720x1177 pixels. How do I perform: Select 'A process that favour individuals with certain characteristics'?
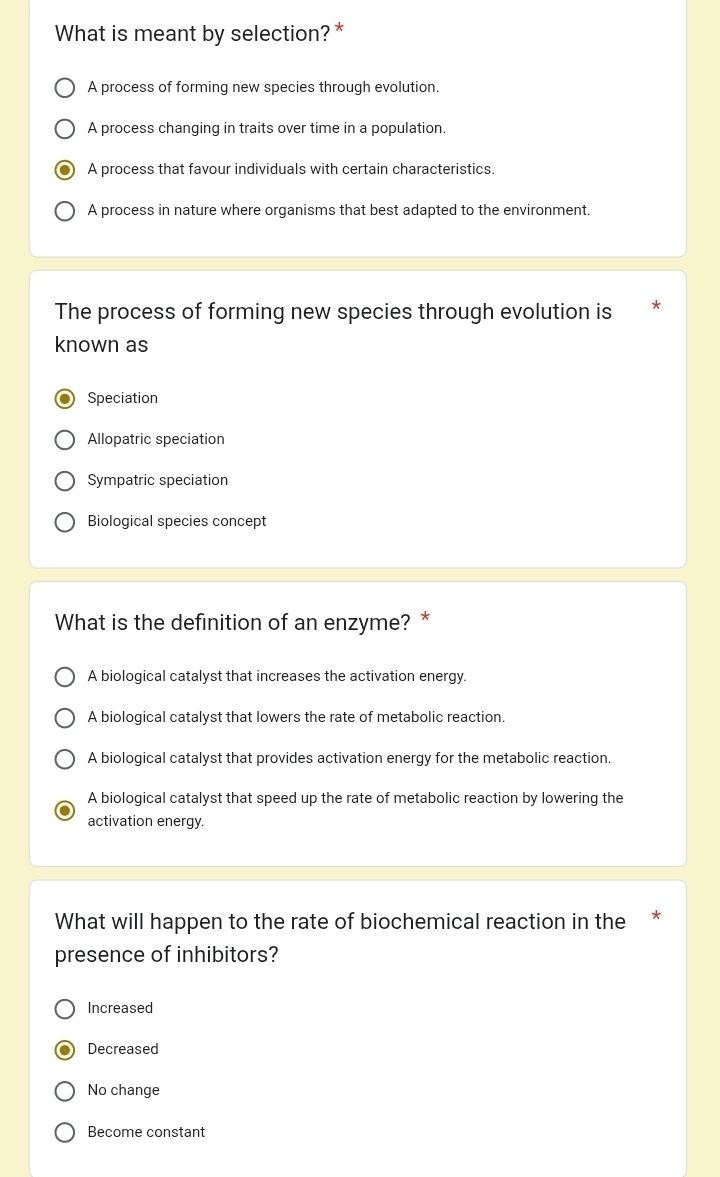click(x=65, y=169)
